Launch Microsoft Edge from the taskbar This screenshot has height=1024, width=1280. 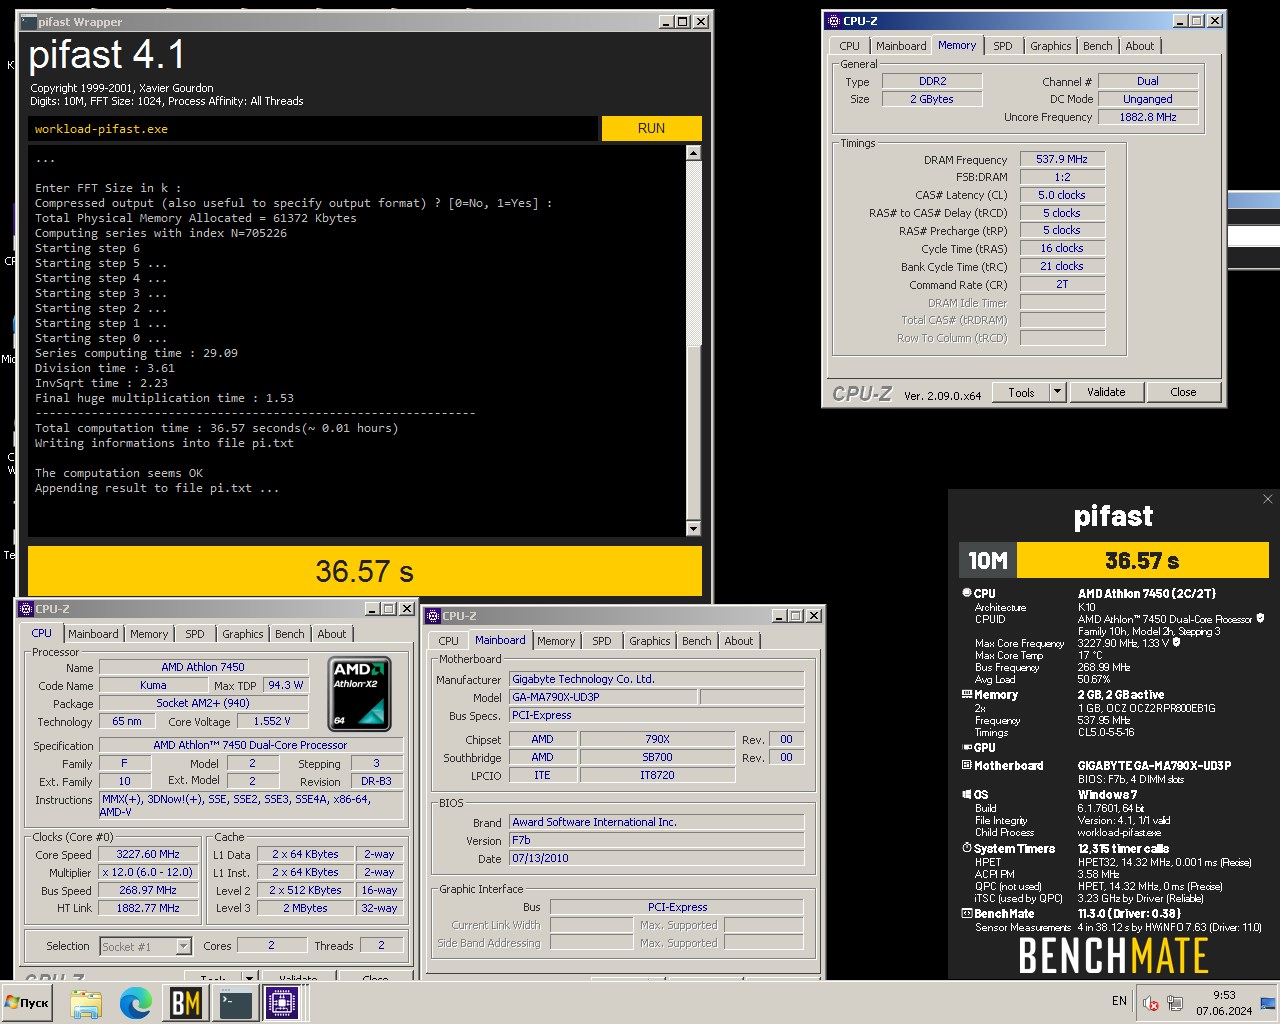coord(136,1003)
